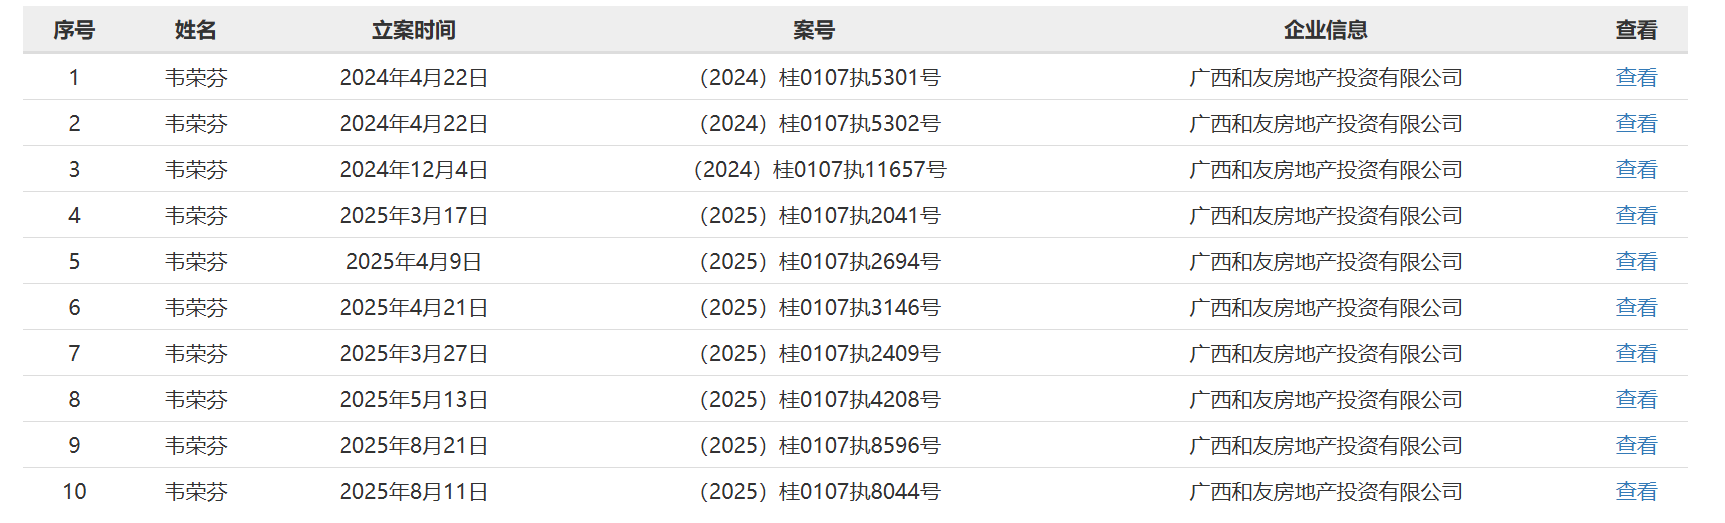This screenshot has height=523, width=1725.
Task: Open 查看 link for case 桂0107执5301号
Action: 1636,77
